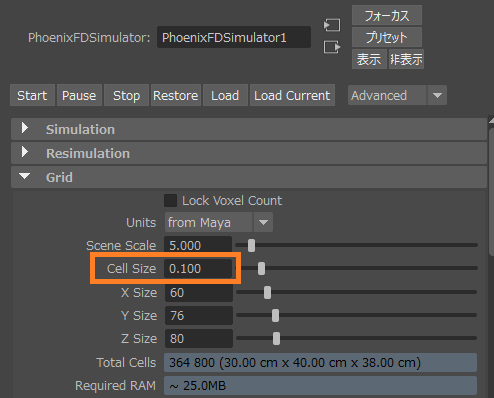Click the Scene Scale slider handle
This screenshot has width=494, height=398.
click(252, 245)
